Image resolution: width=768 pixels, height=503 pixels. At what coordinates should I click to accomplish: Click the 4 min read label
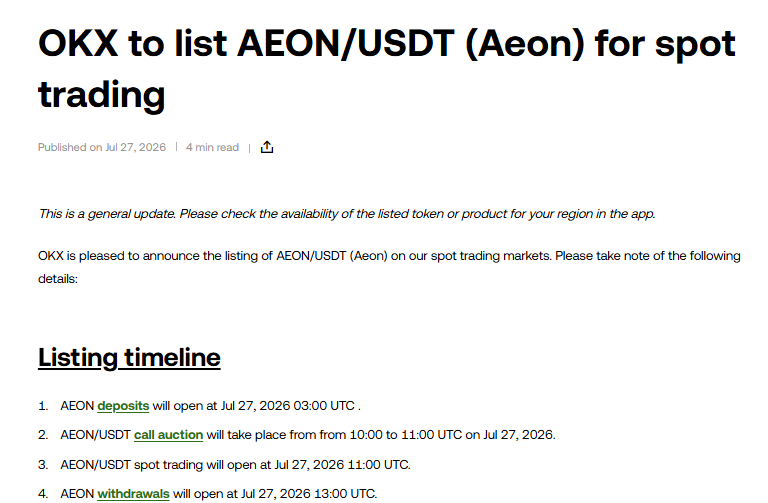212,147
